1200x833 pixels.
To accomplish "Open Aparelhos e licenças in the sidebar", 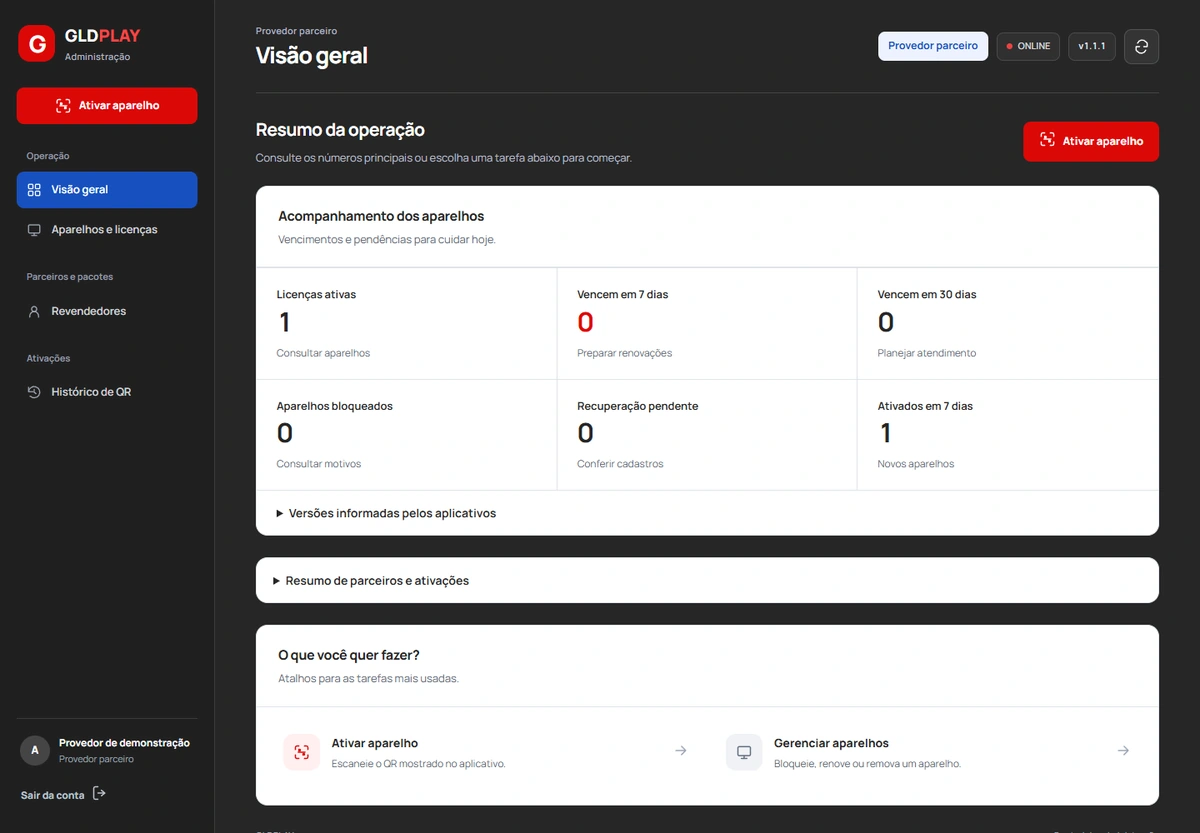I will (x=107, y=230).
